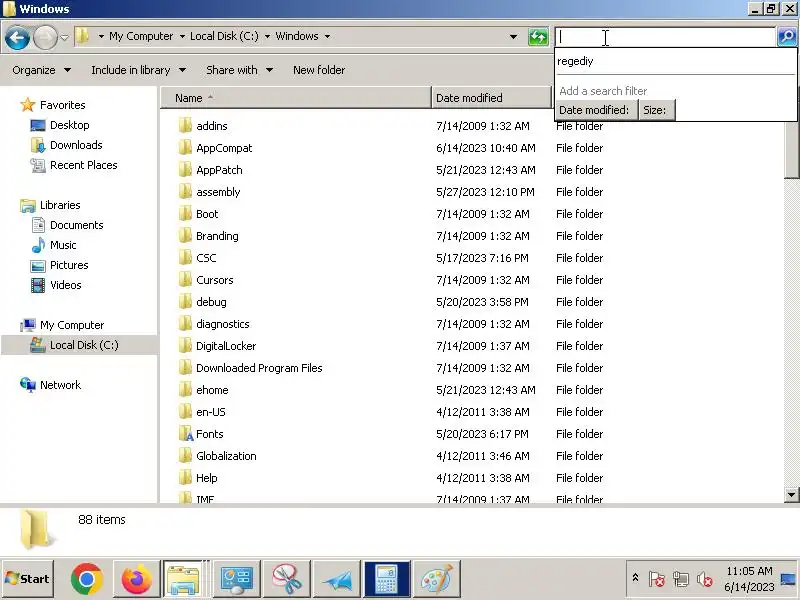Select the AppCompat folder icon
Viewport: 800px width, 600px height.
click(x=185, y=147)
